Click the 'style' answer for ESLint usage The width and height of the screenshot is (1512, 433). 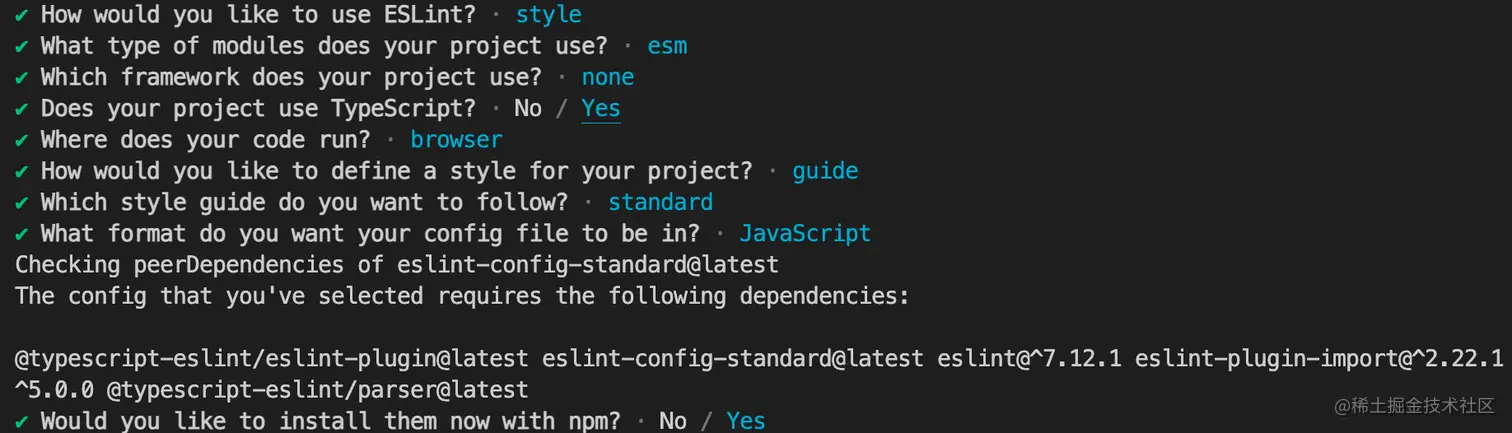tap(549, 15)
